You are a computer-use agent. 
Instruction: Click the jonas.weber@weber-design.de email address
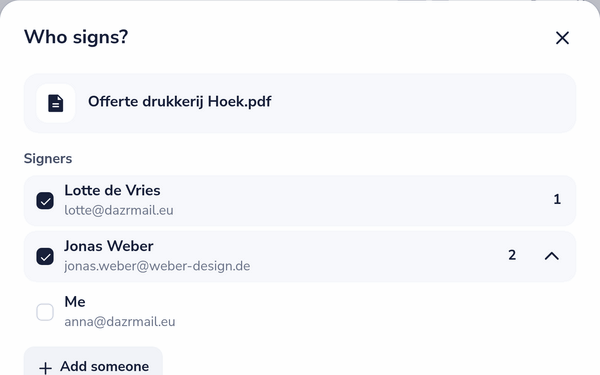(157, 266)
